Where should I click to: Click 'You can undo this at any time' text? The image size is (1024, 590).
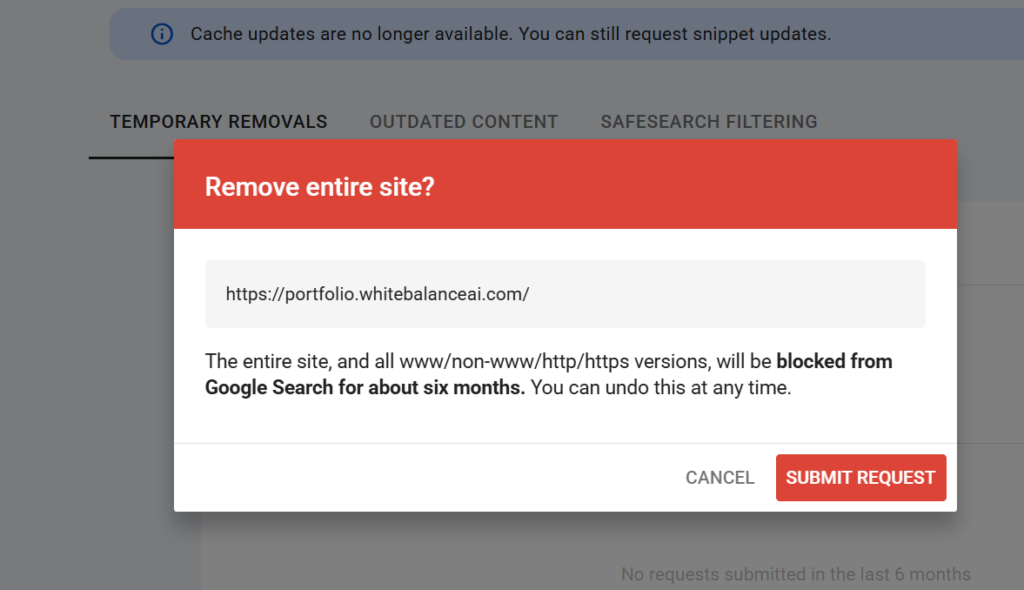[x=660, y=387]
